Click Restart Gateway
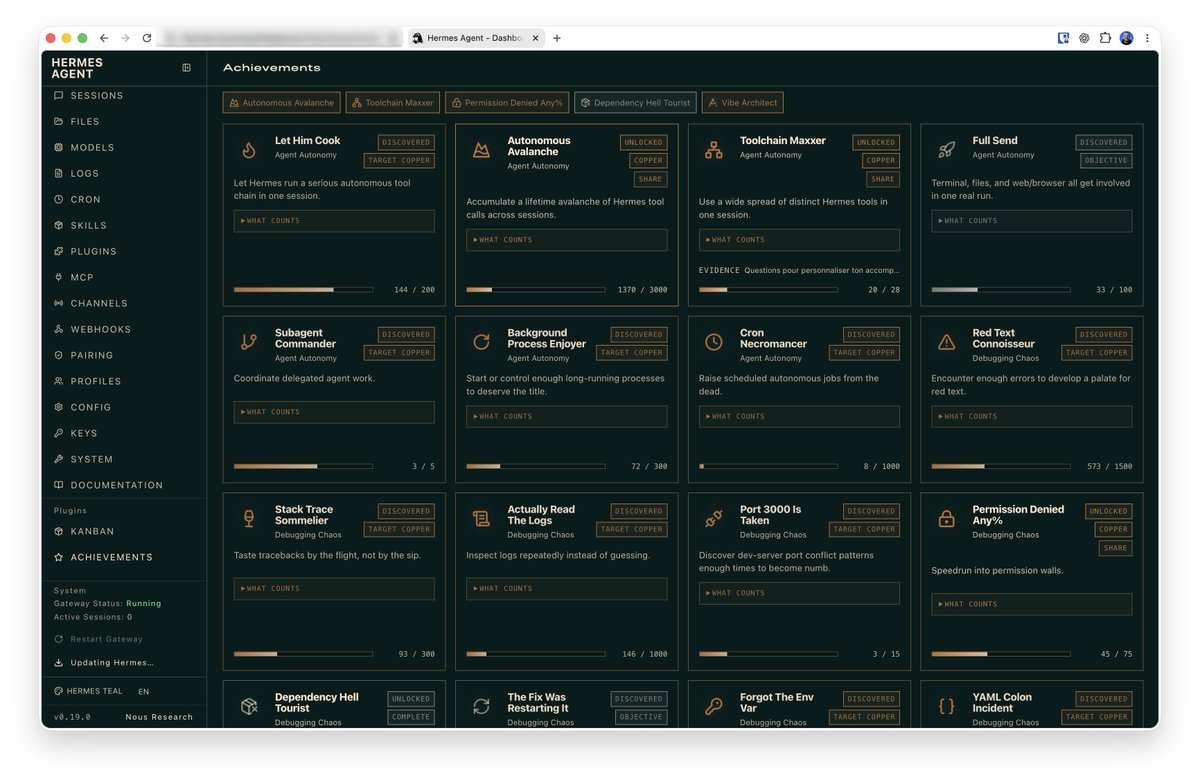 tap(100, 639)
